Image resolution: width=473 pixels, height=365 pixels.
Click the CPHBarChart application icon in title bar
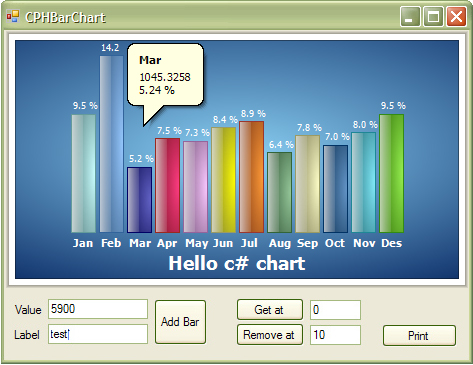[13, 16]
